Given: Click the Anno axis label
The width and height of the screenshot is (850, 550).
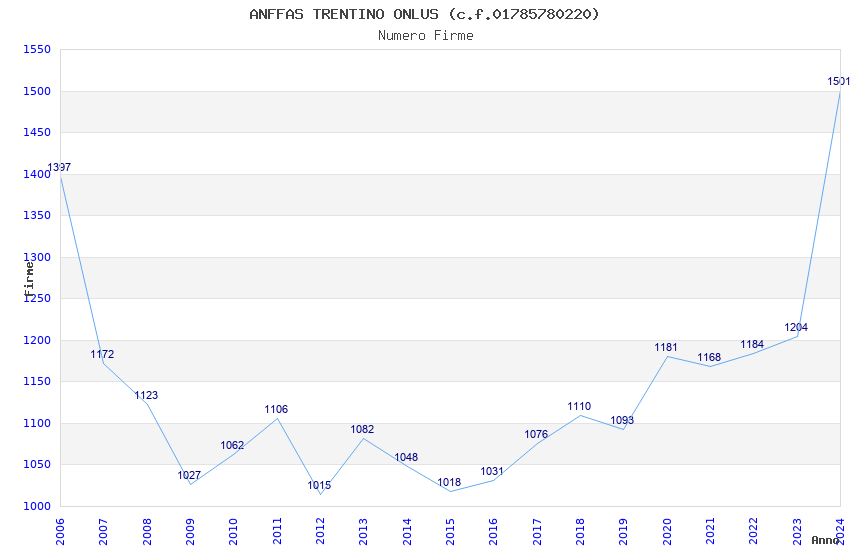Looking at the screenshot, I should (x=825, y=540).
